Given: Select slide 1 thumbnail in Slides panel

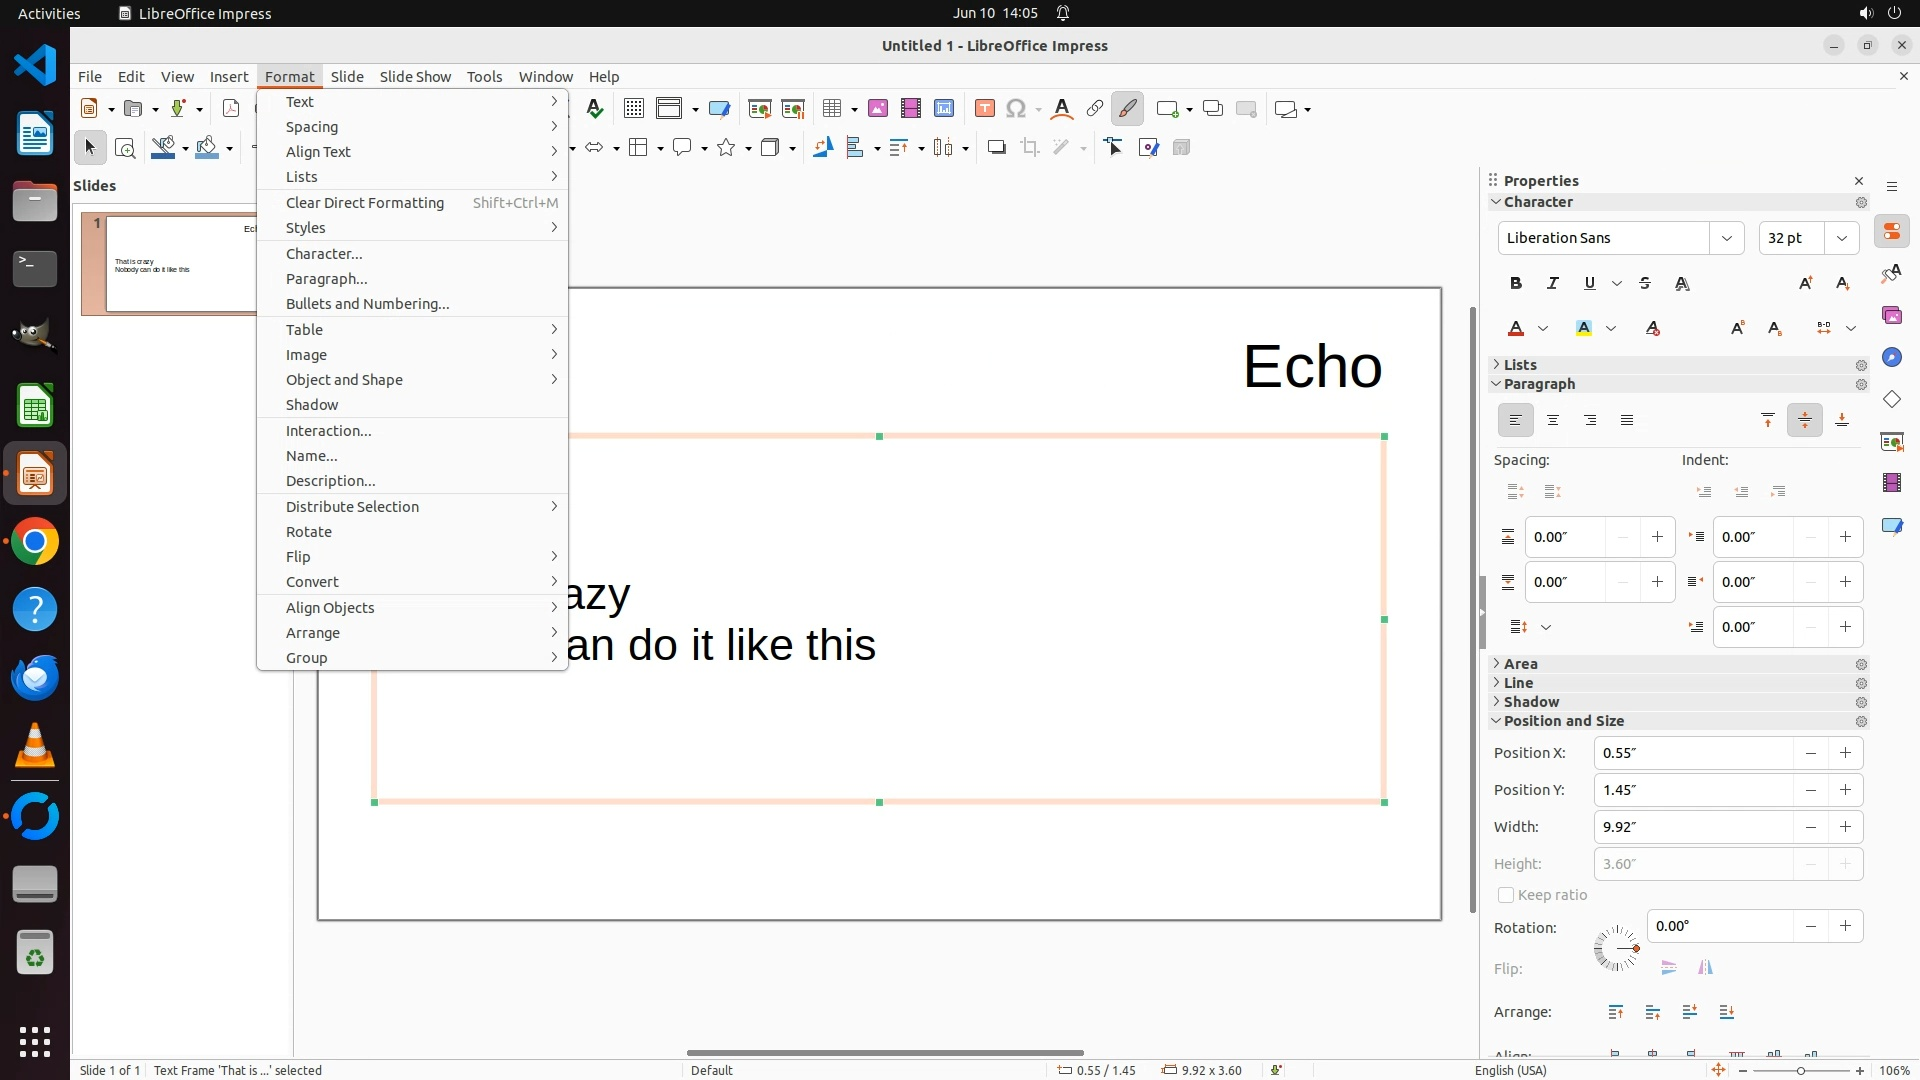Looking at the screenshot, I should coord(180,264).
